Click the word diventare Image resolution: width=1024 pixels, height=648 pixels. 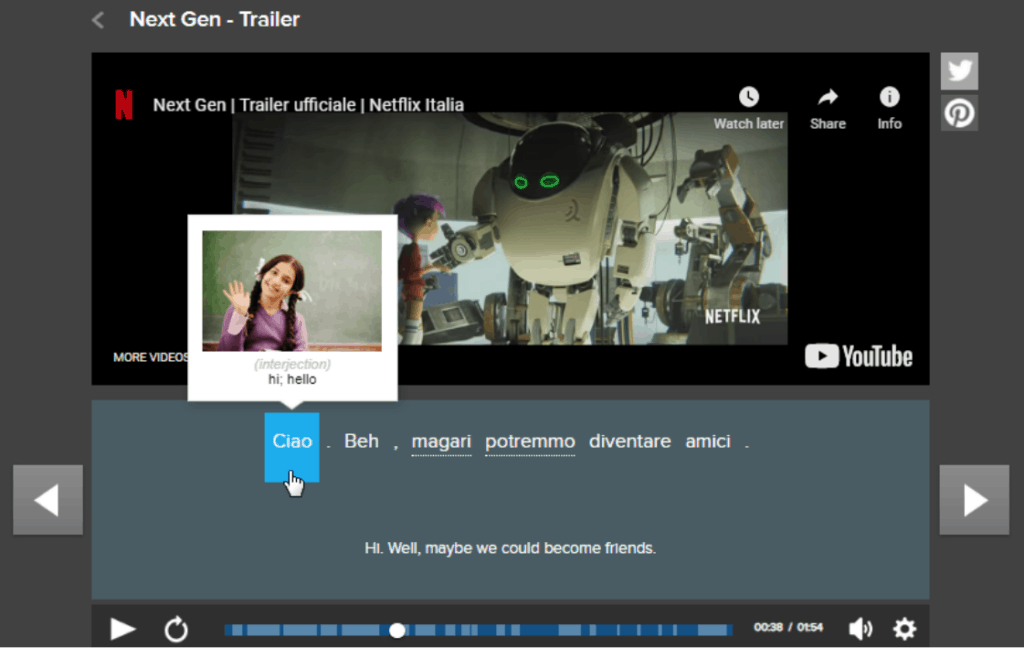630,442
